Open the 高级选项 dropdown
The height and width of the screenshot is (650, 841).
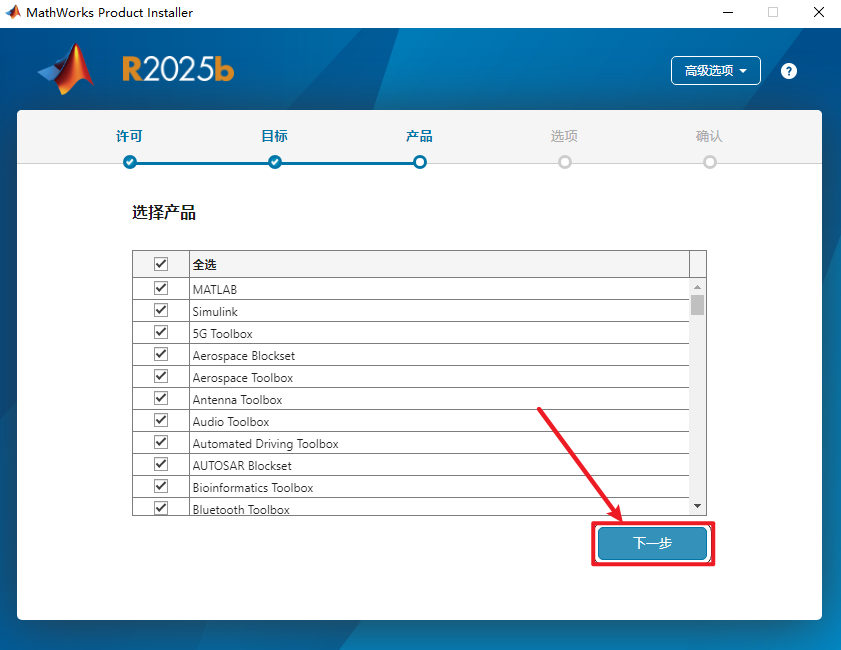pos(715,70)
